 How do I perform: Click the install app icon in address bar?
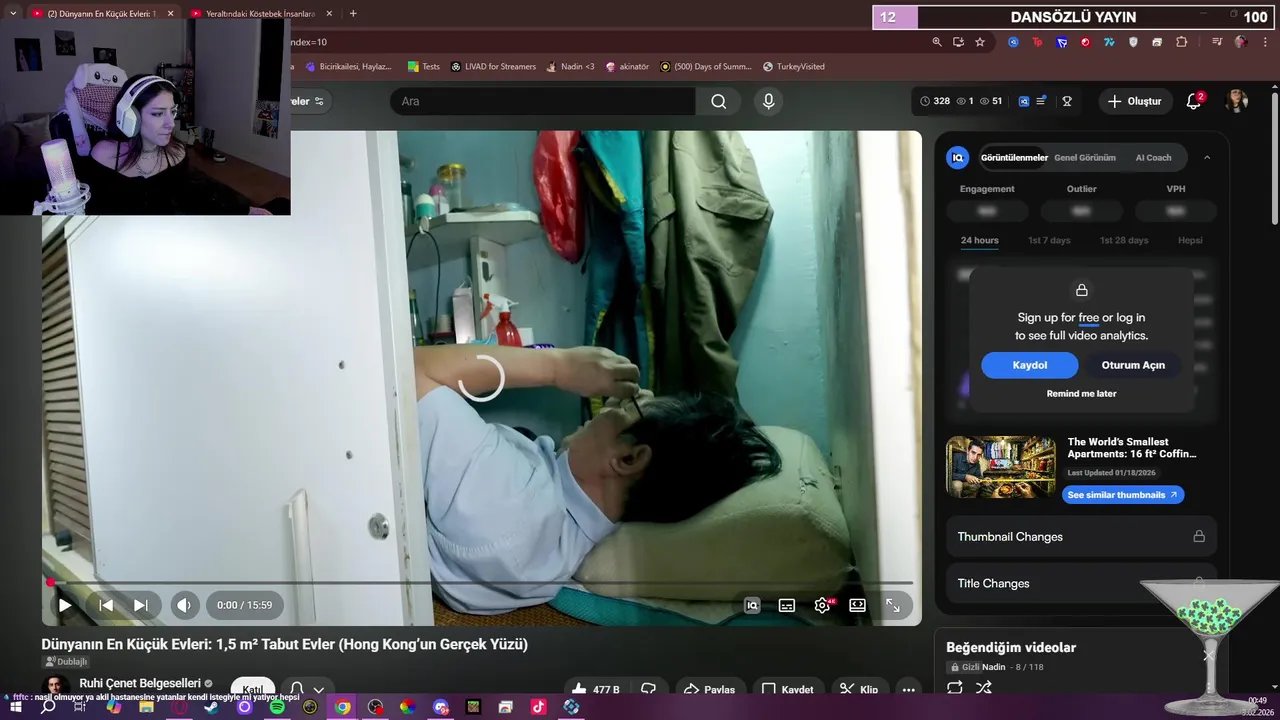point(958,42)
